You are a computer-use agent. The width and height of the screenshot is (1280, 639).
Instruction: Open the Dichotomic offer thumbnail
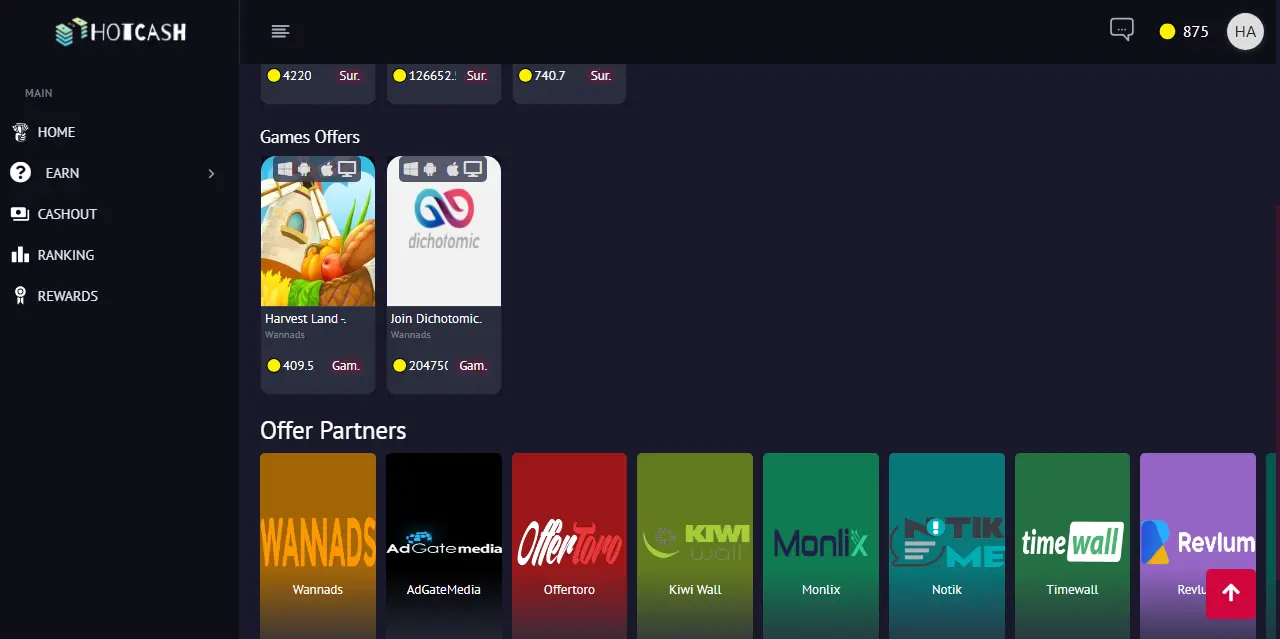444,231
